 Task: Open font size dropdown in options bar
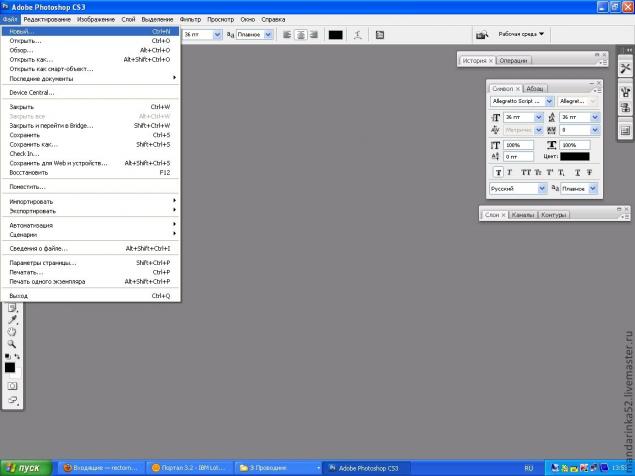click(217, 35)
